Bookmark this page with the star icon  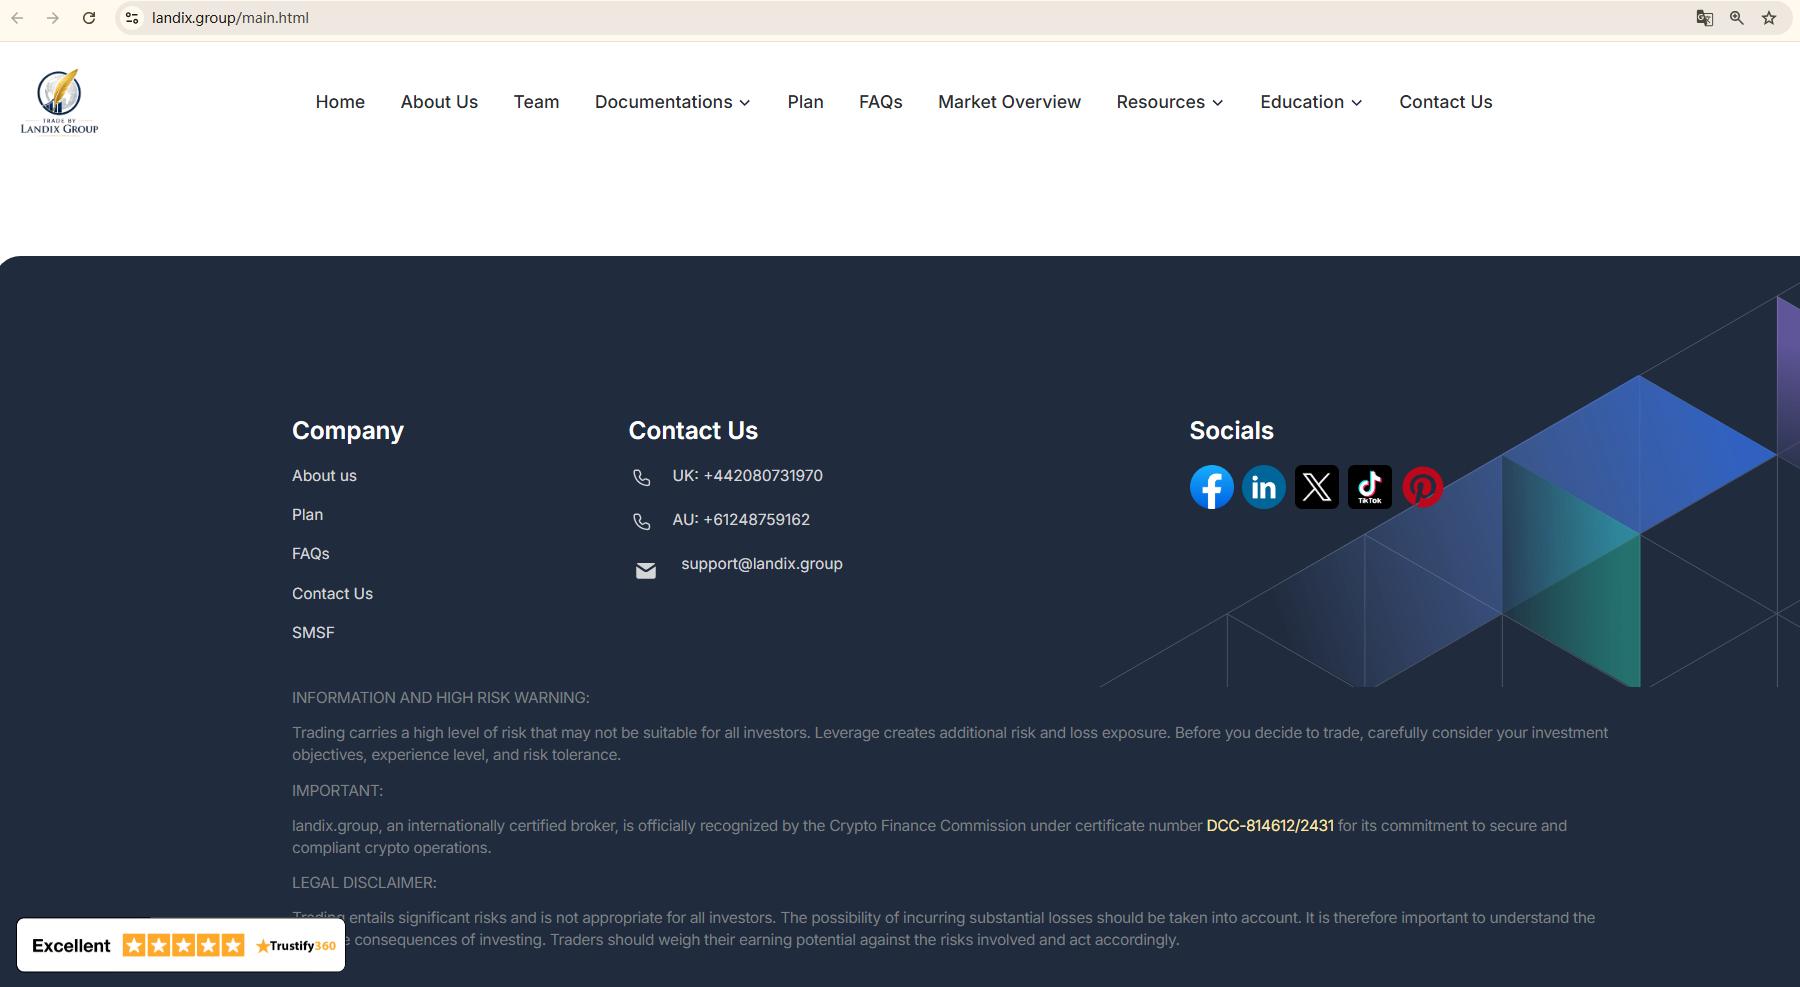tap(1769, 18)
